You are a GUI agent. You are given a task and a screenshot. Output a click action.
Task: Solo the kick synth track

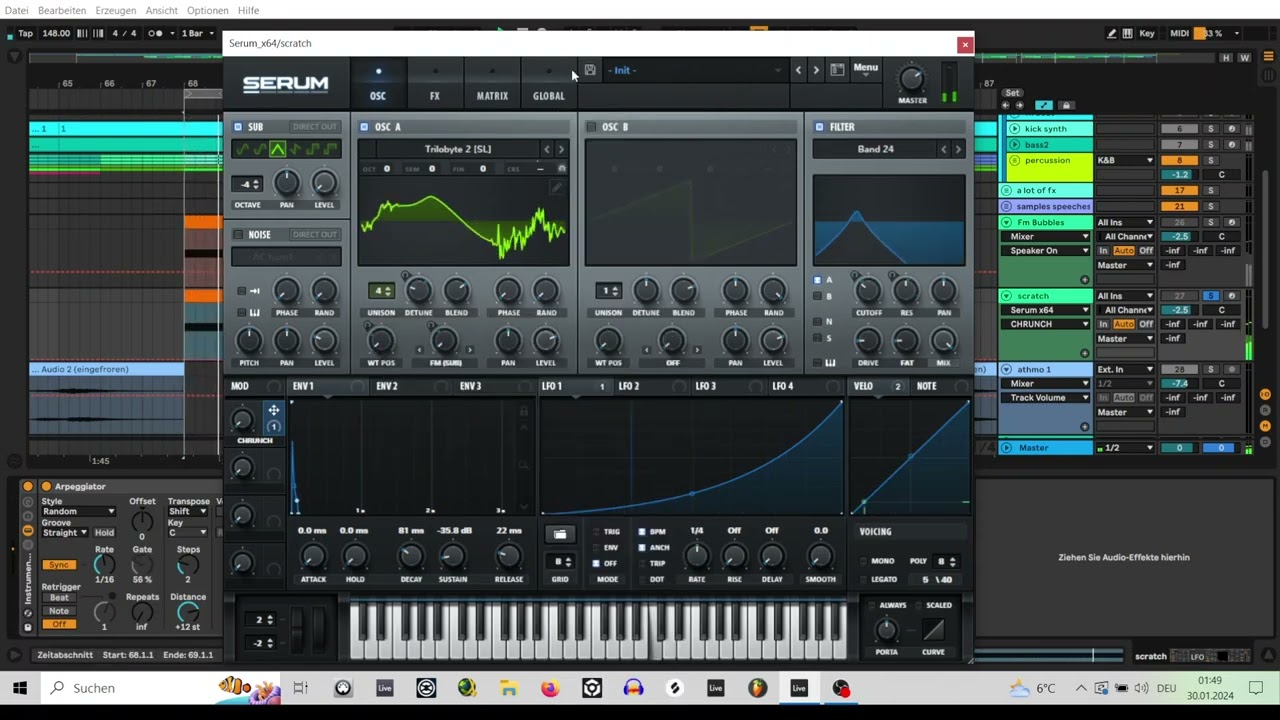point(1211,129)
